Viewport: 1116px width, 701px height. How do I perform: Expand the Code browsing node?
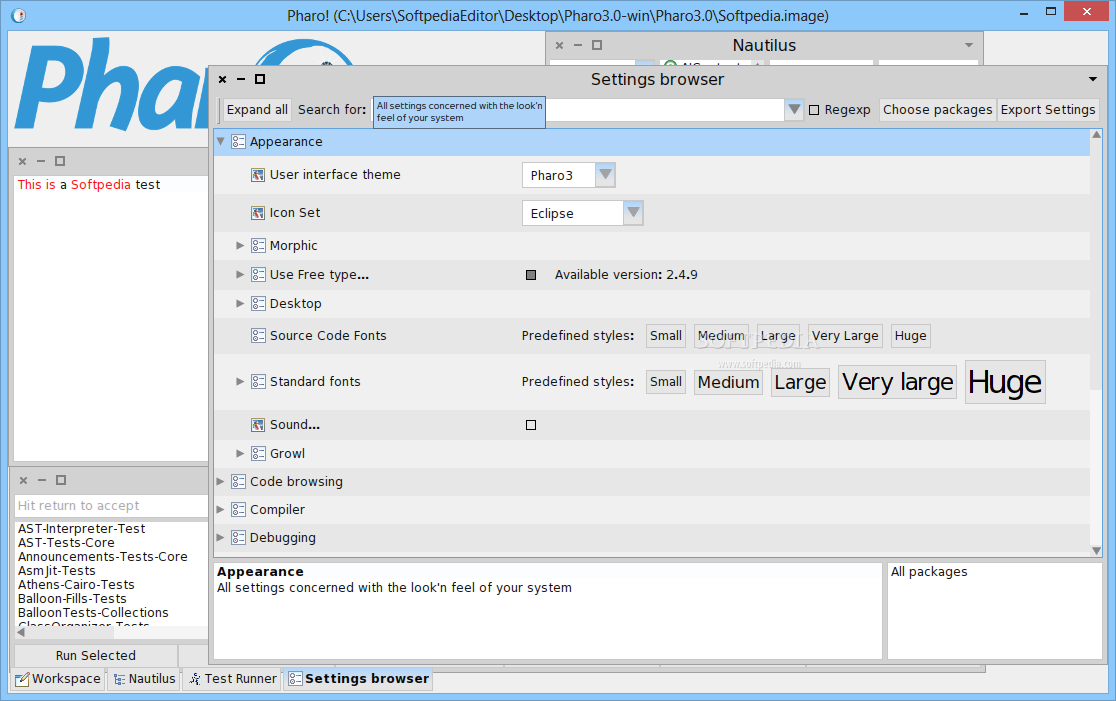coord(221,482)
